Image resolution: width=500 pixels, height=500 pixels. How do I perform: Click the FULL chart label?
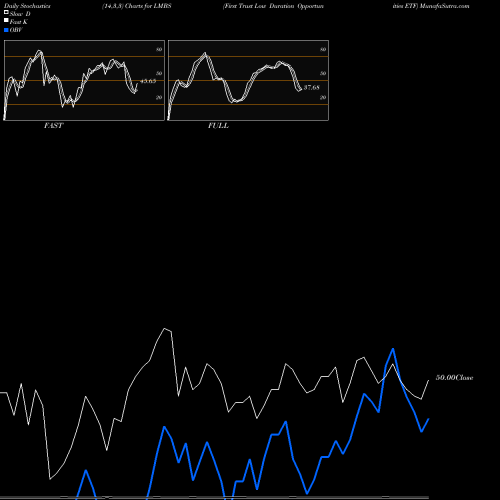[218, 126]
